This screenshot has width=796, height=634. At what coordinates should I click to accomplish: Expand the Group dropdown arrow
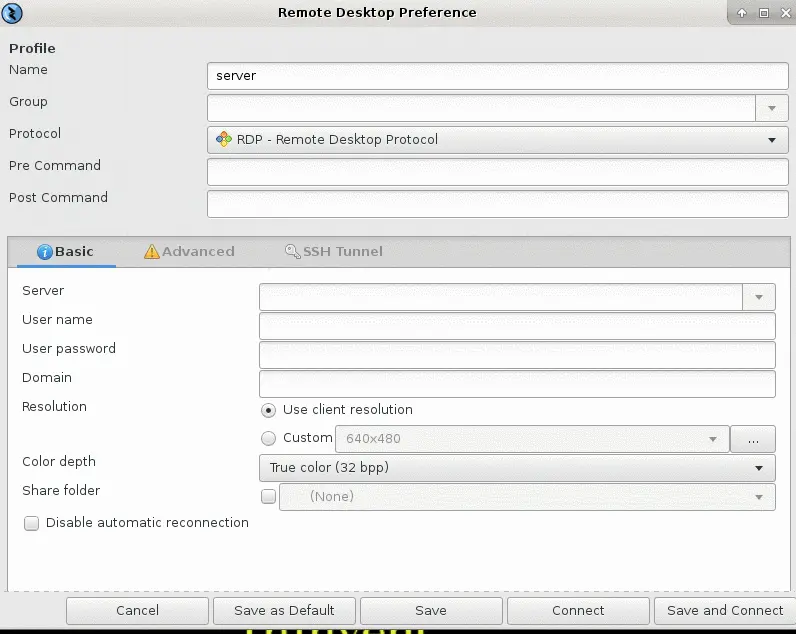pyautogui.click(x=771, y=108)
